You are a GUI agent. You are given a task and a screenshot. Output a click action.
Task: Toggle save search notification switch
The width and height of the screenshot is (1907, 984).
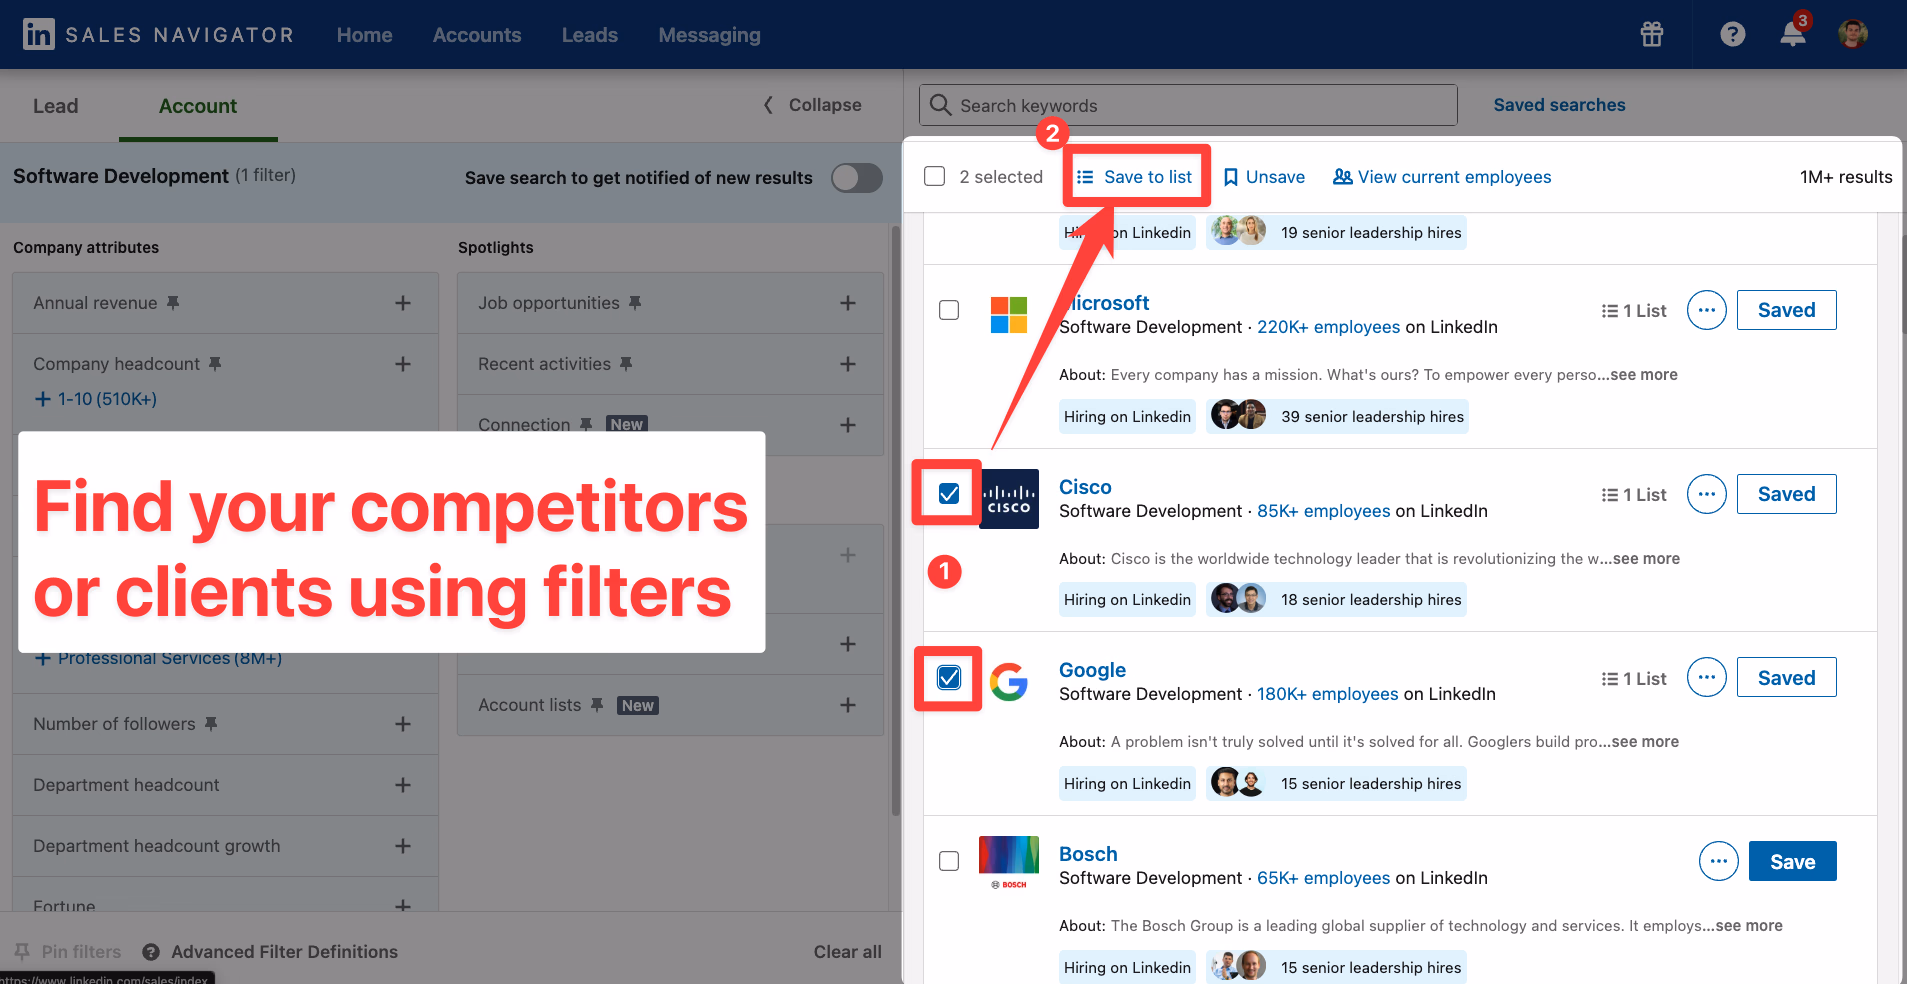coord(857,178)
